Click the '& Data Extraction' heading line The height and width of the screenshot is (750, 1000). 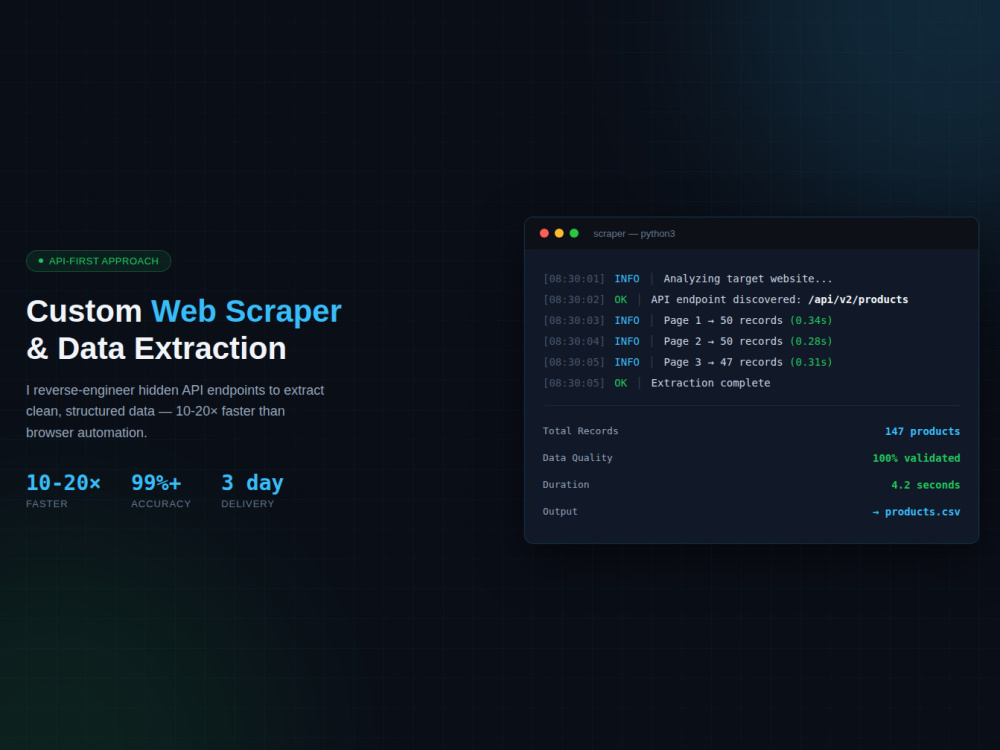(156, 348)
